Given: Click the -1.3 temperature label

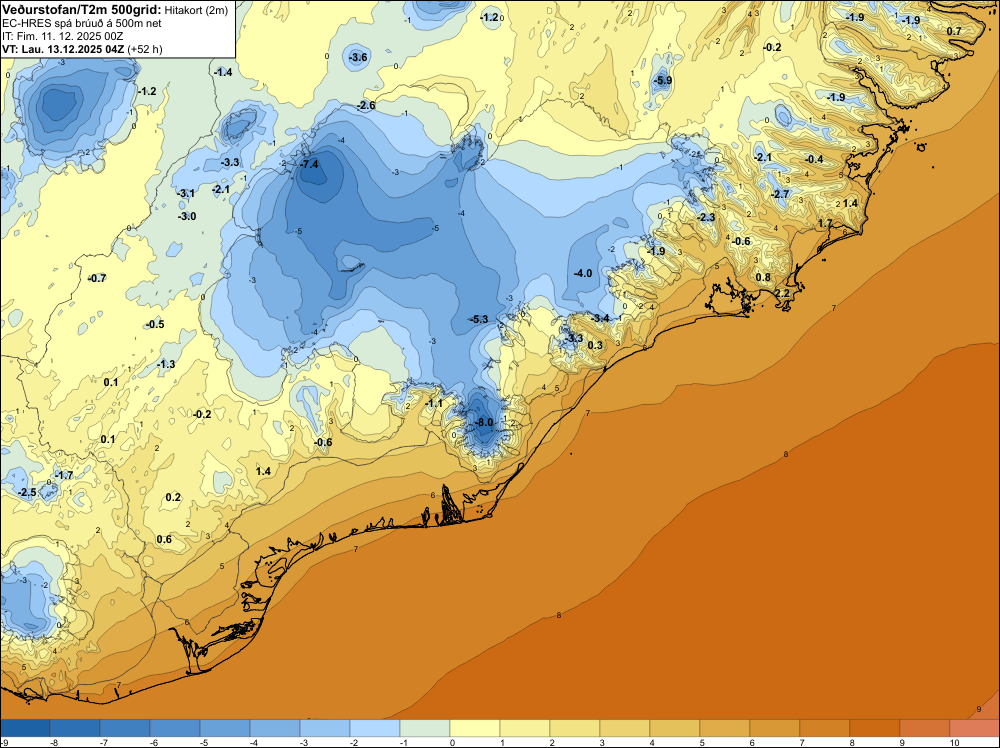Looking at the screenshot, I should (166, 364).
